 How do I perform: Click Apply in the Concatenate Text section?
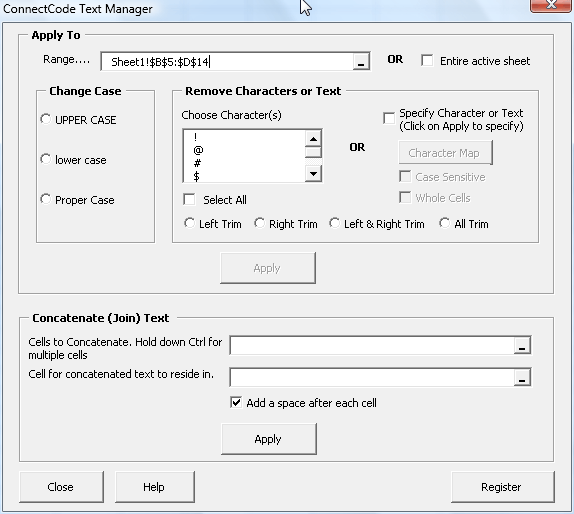(x=269, y=439)
